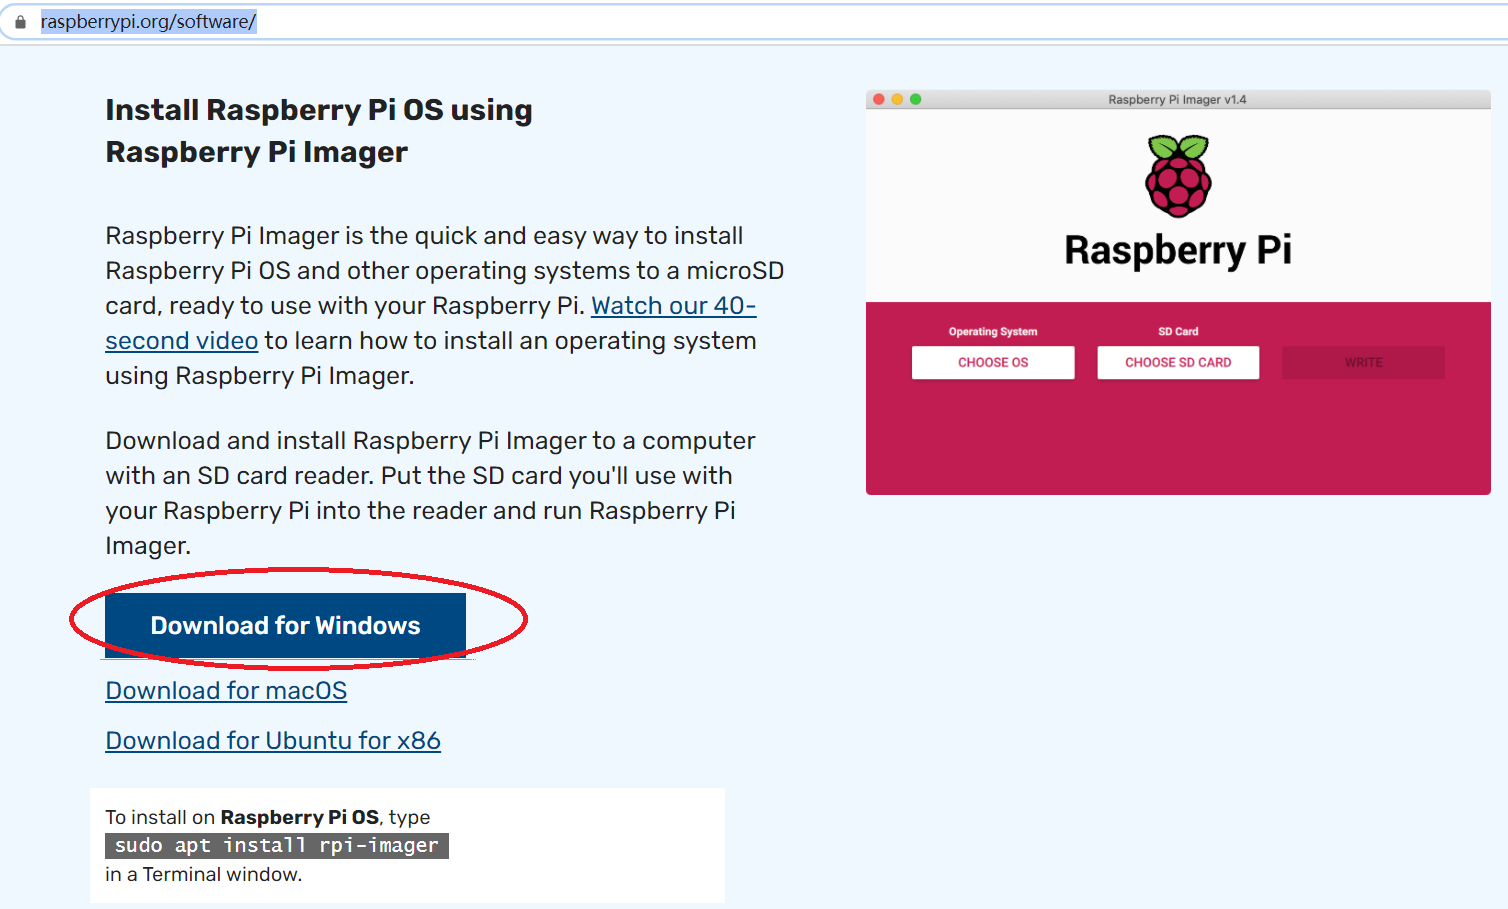Click the Install Raspberry Pi OS heading
Viewport: 1508px width, 909px height.
pyautogui.click(x=318, y=130)
